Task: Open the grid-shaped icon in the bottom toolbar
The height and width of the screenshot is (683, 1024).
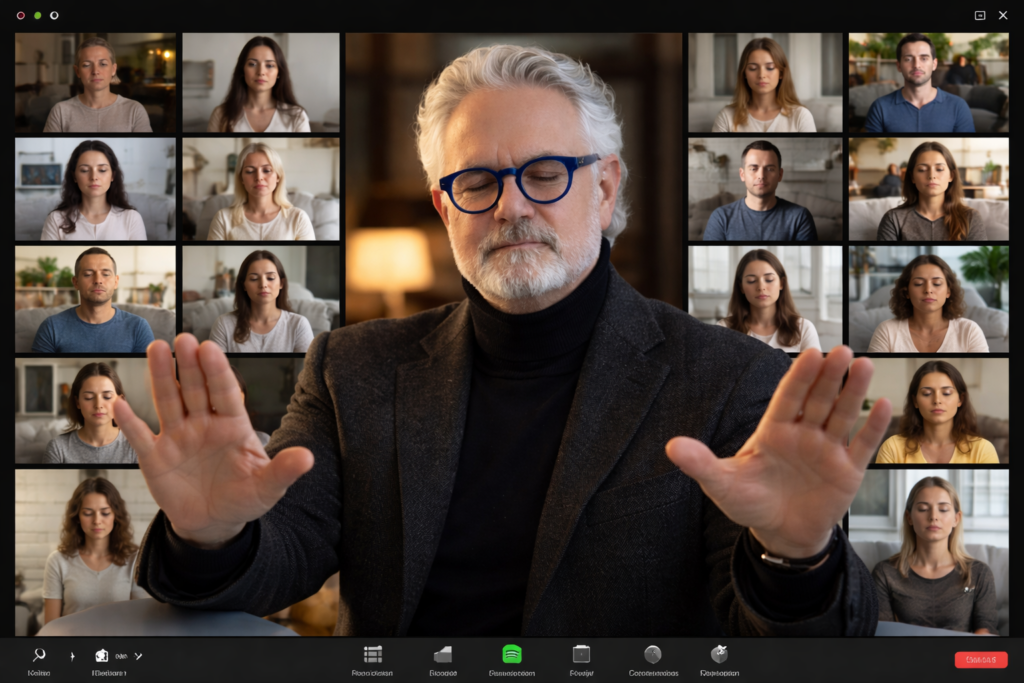Action: [373, 654]
